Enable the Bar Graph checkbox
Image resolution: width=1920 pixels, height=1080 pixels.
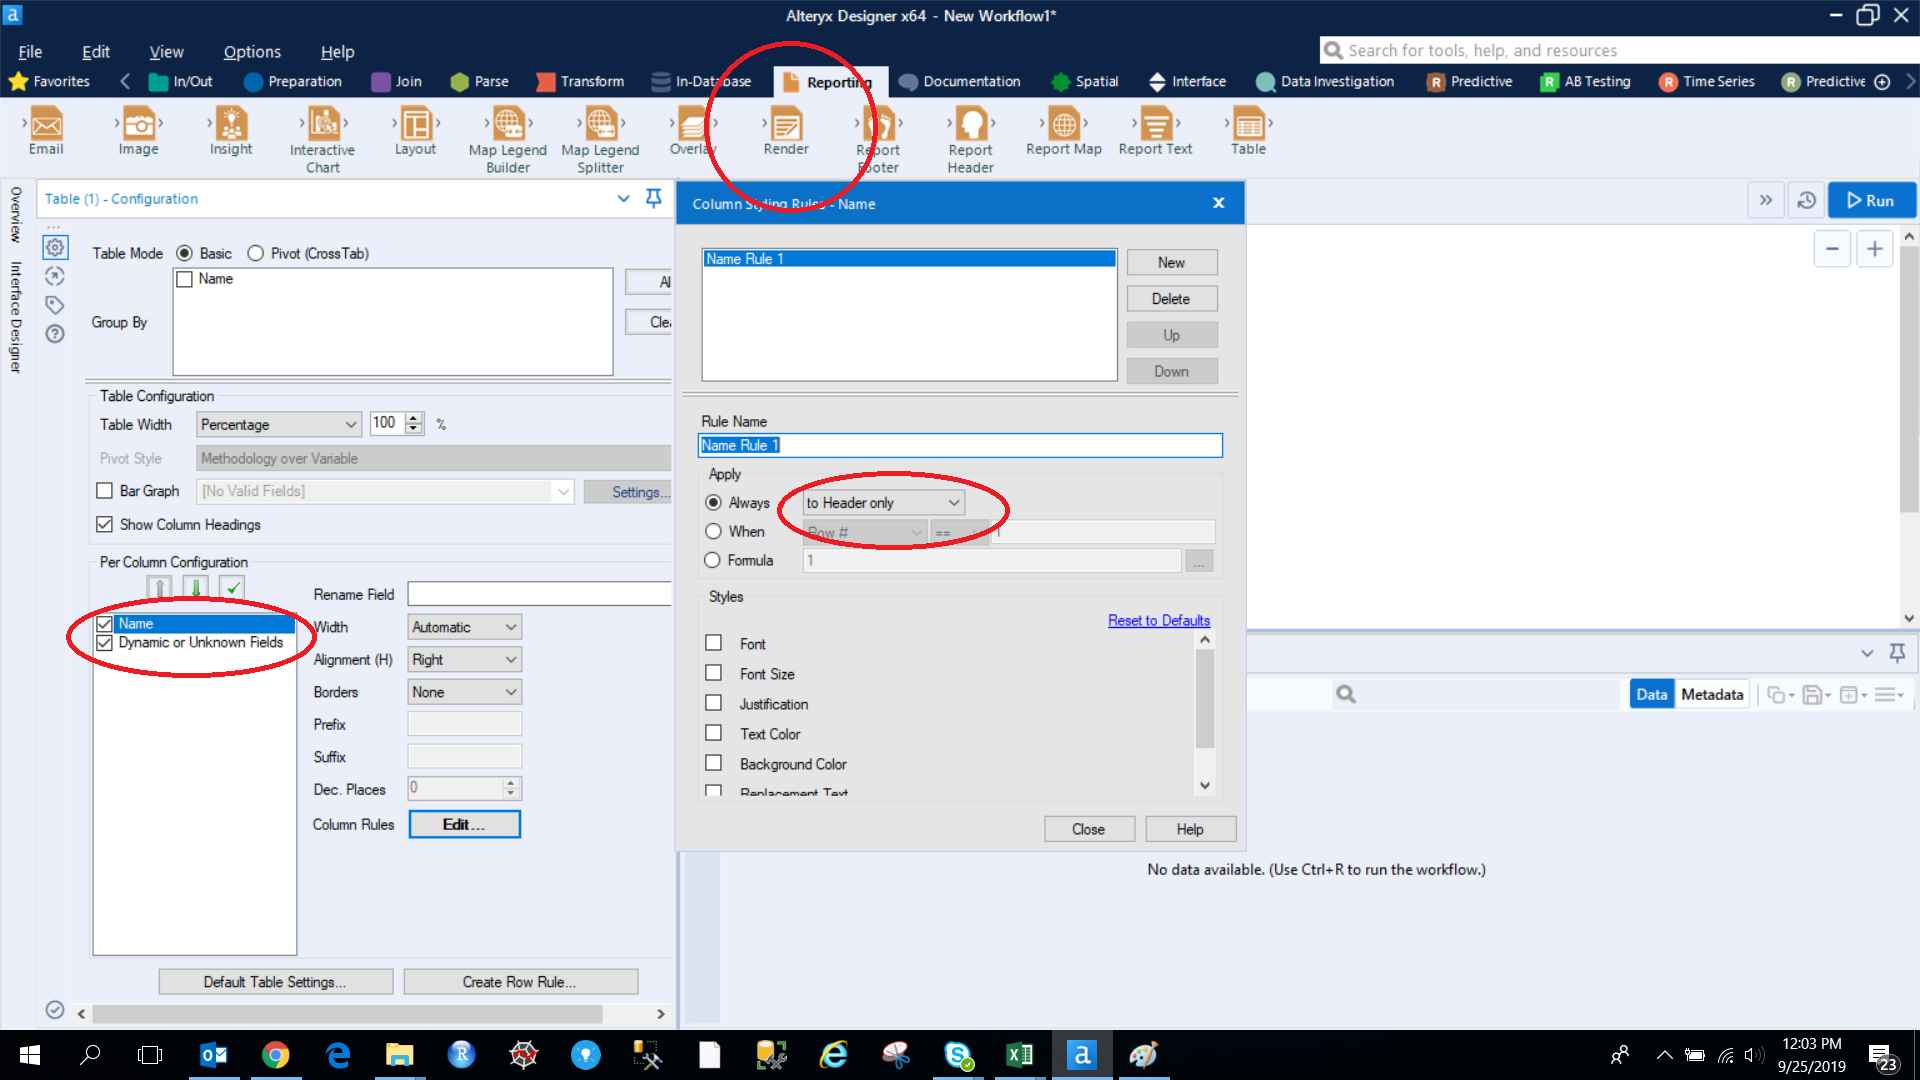(105, 491)
